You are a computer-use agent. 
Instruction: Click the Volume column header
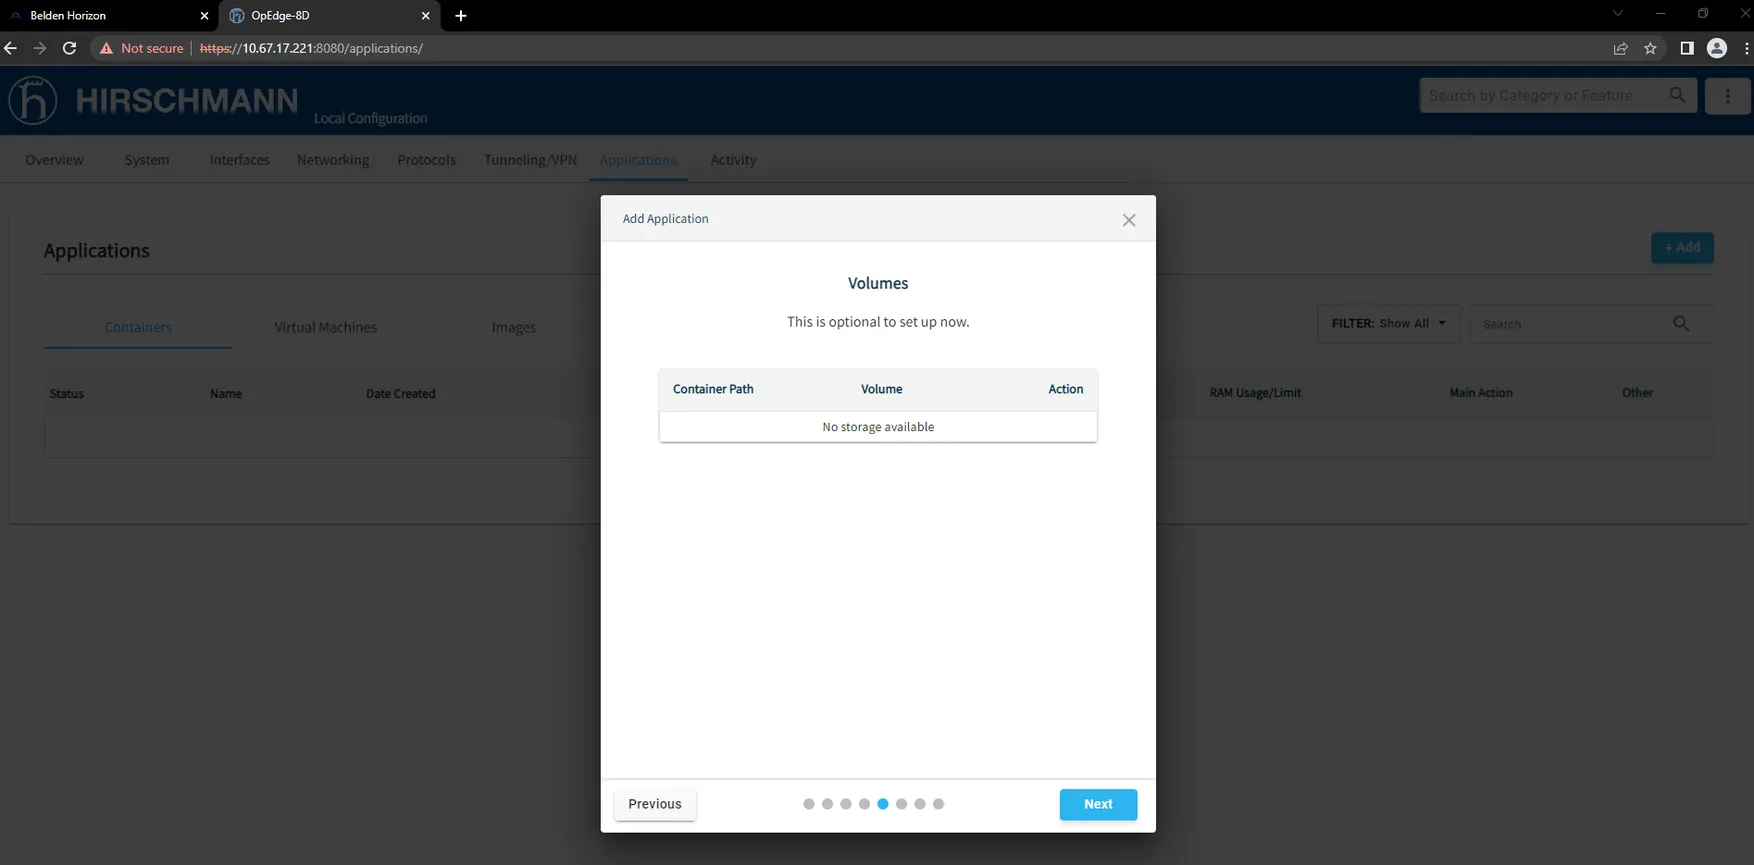pyautogui.click(x=881, y=389)
